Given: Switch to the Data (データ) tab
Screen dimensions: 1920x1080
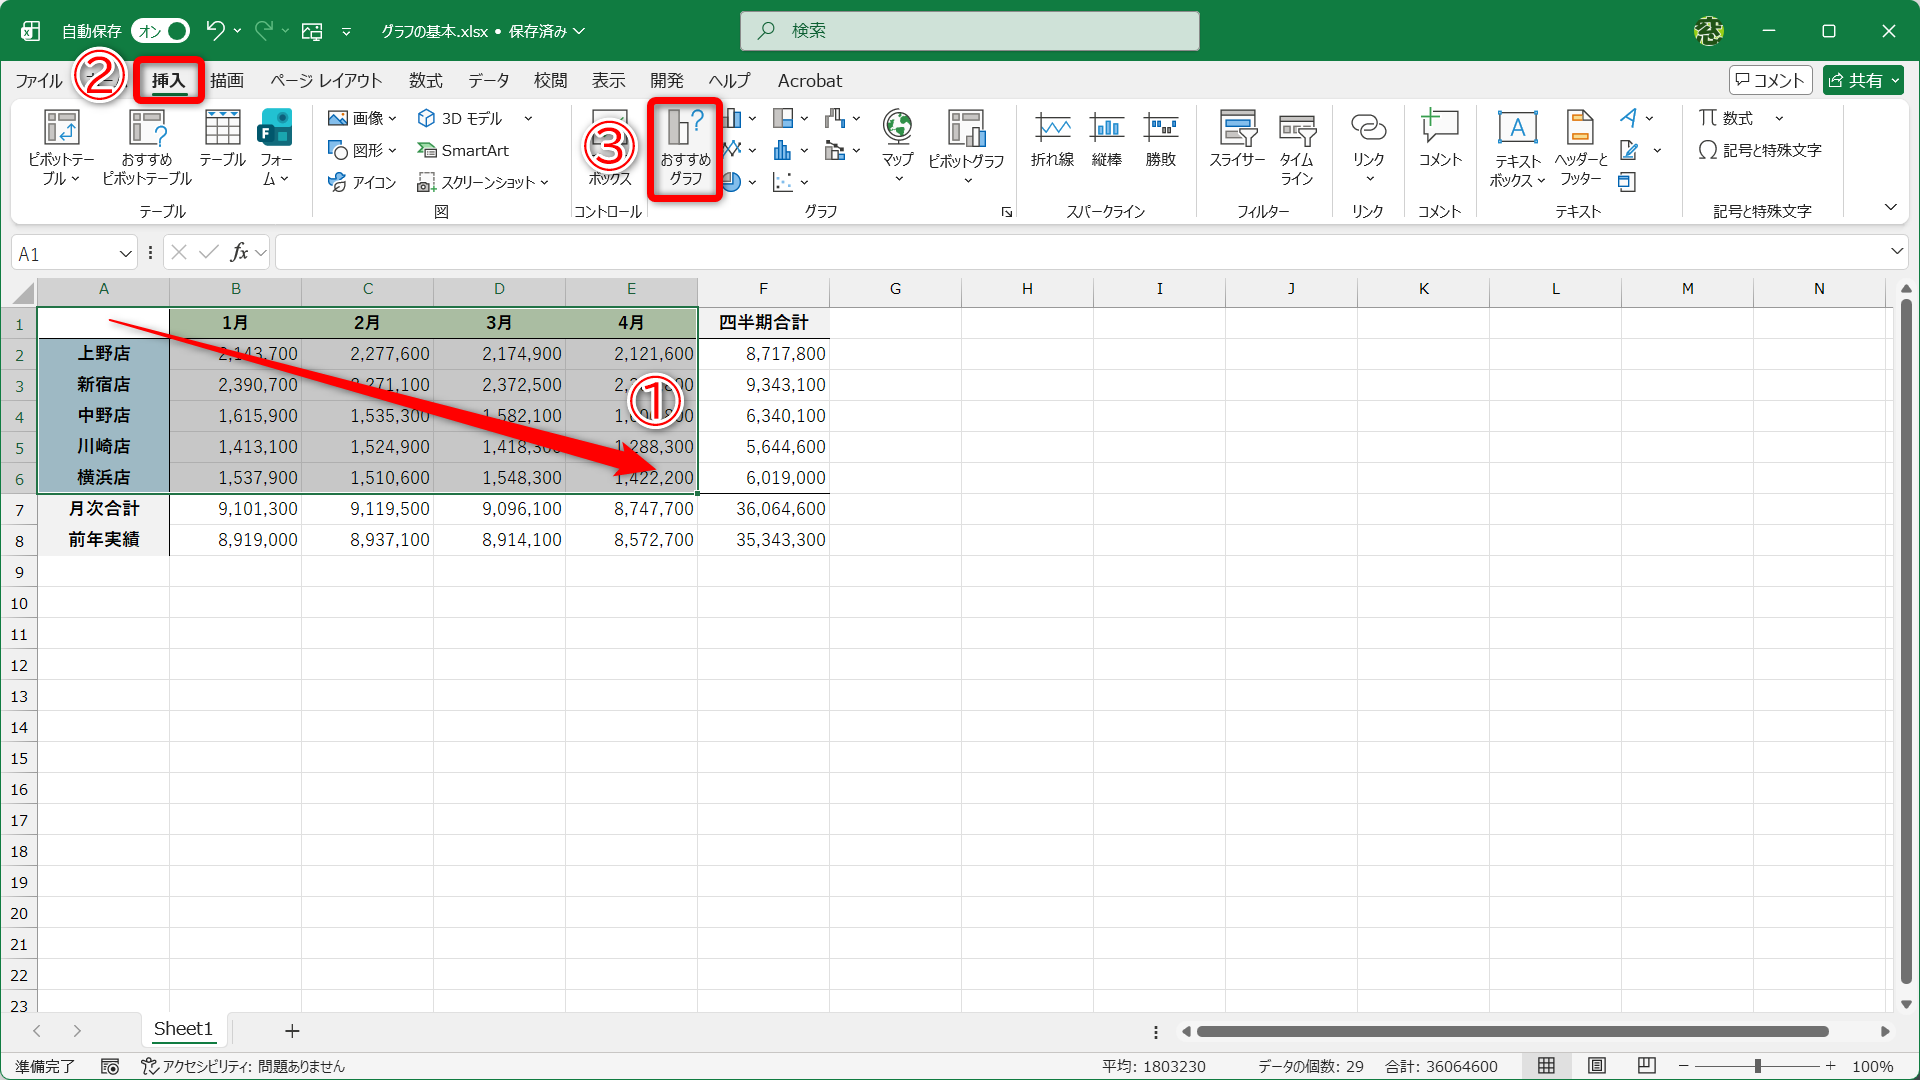Looking at the screenshot, I should (488, 81).
